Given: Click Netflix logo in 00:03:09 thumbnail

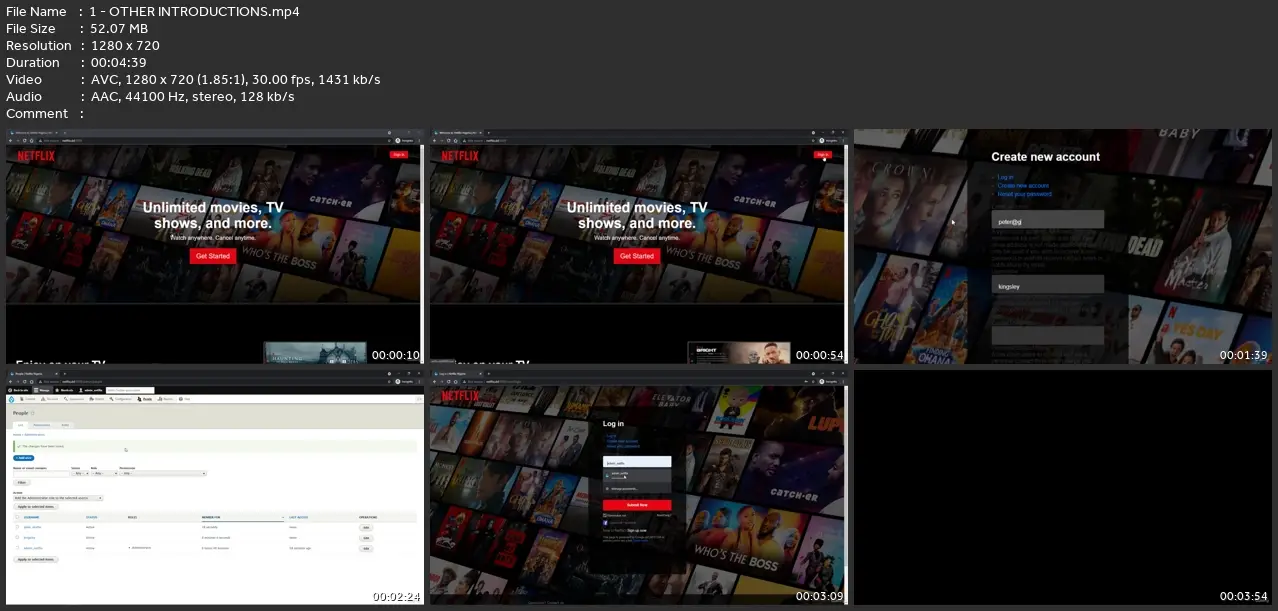Looking at the screenshot, I should 459,396.
